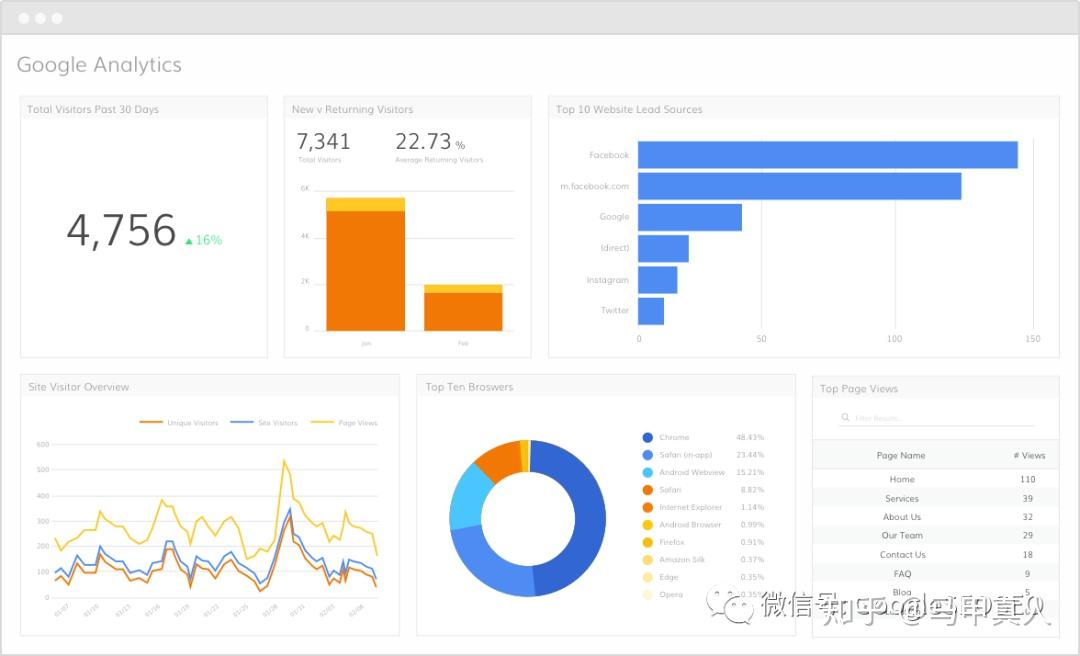Click the m.facebook.com lead source bar
This screenshot has width=1080, height=656.
[x=799, y=186]
